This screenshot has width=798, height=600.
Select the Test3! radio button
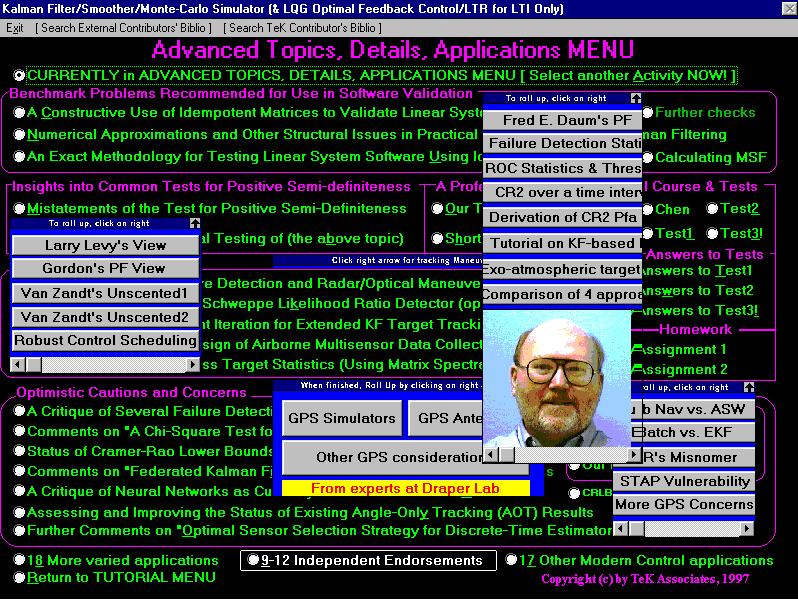pos(712,234)
